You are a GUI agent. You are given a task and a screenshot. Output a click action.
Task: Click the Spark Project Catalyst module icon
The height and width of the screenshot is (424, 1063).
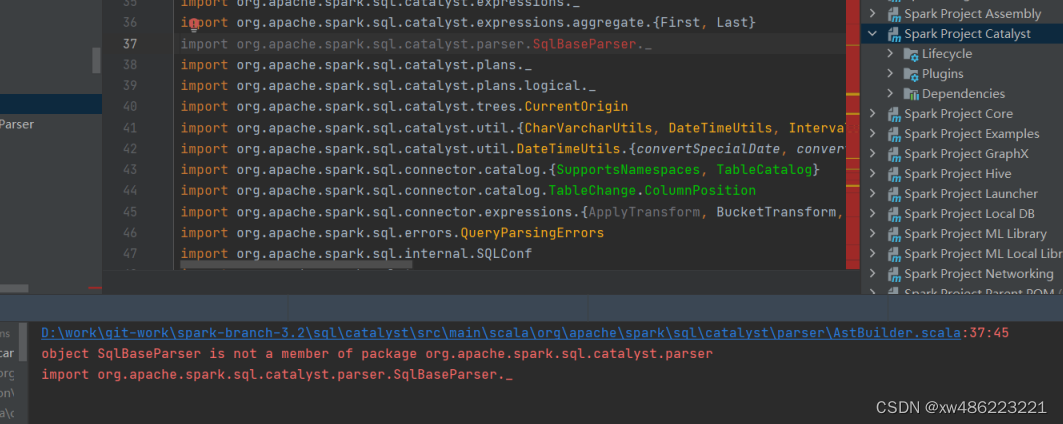893,34
